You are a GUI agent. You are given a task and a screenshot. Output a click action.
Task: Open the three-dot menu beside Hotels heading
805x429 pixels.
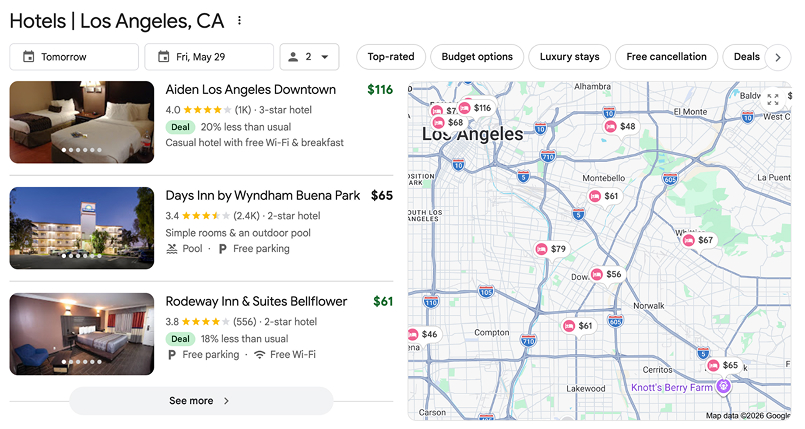tap(239, 21)
